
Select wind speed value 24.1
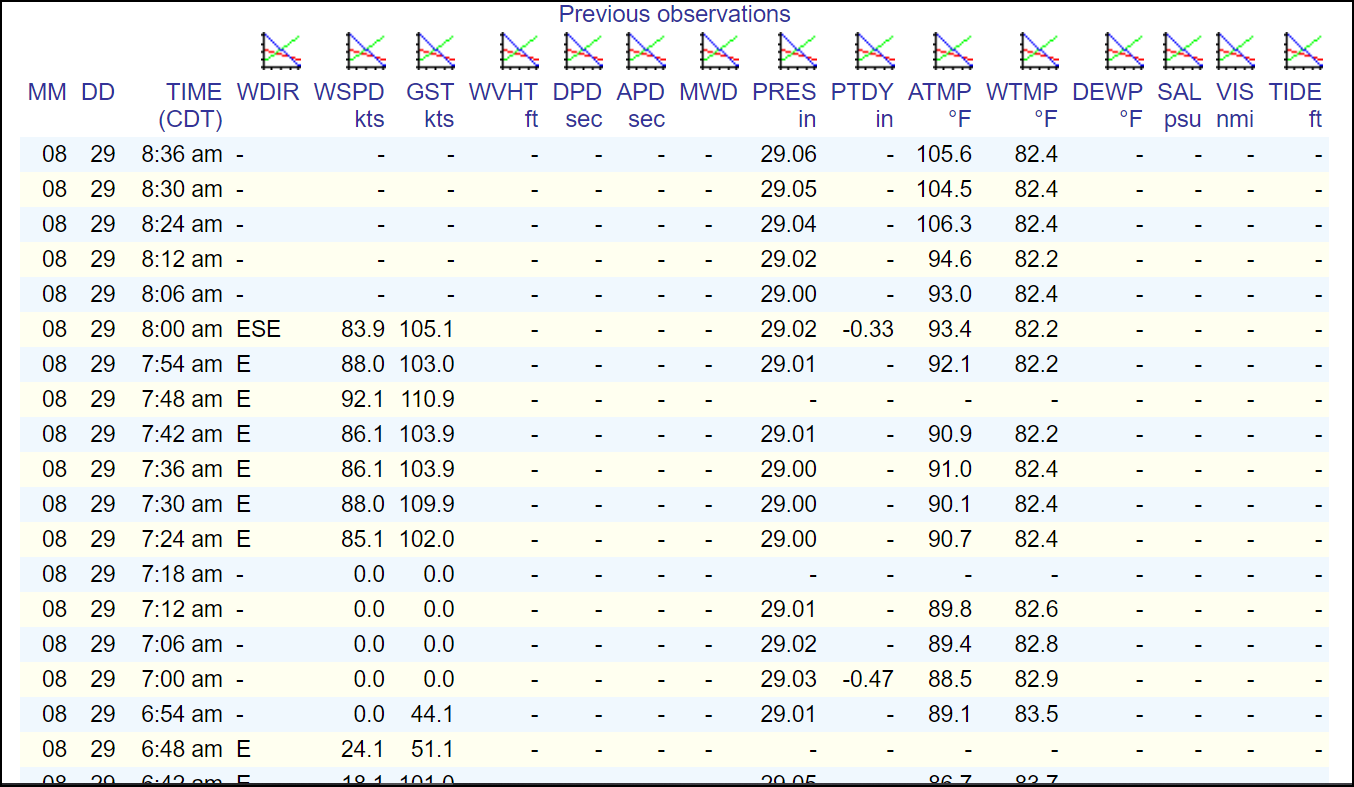(x=363, y=749)
